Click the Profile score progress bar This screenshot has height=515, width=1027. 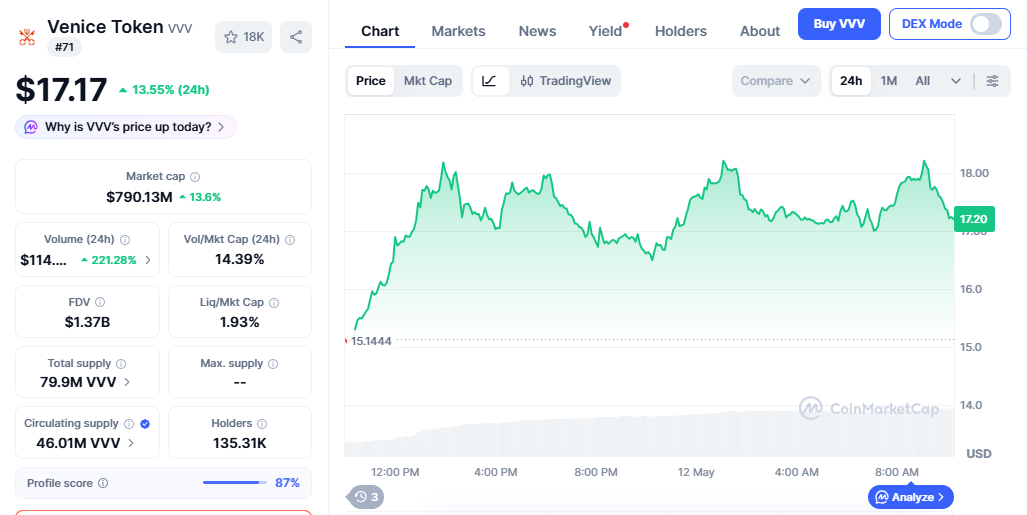coord(234,483)
